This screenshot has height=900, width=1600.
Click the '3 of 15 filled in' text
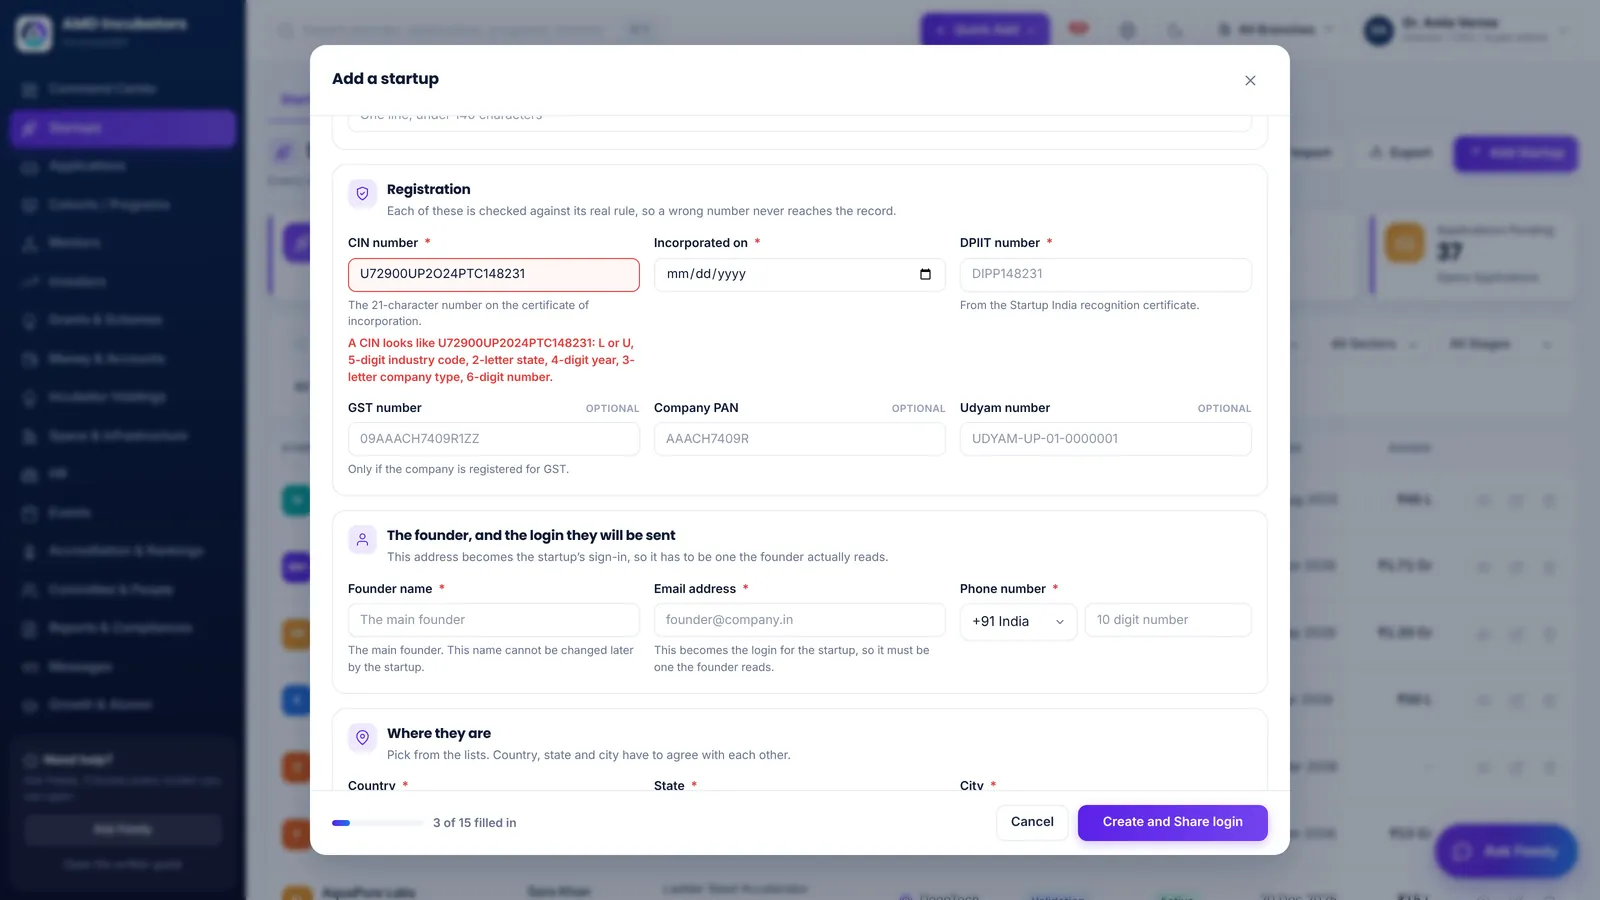coord(475,823)
